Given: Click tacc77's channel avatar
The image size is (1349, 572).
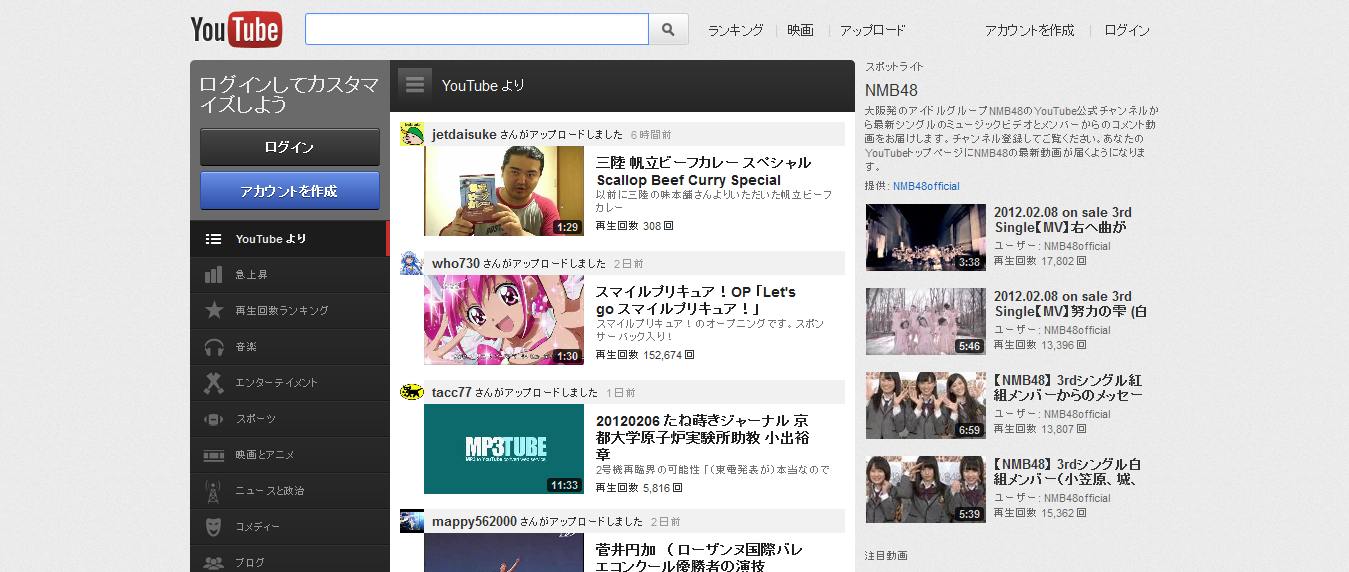Looking at the screenshot, I should tap(412, 392).
